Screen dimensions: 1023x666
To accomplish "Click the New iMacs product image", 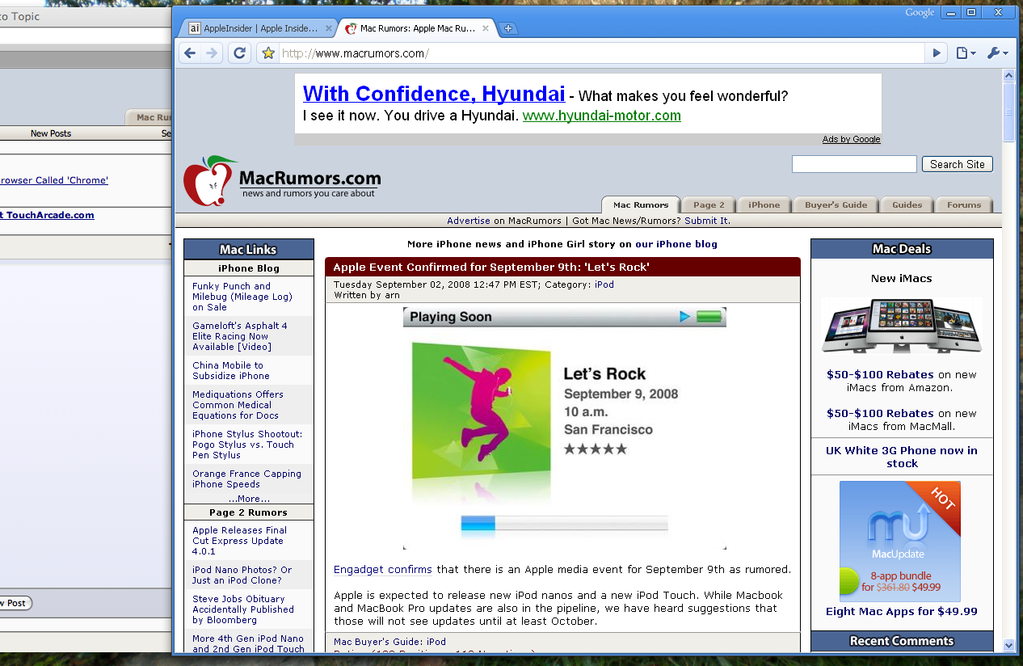I will [902, 325].
